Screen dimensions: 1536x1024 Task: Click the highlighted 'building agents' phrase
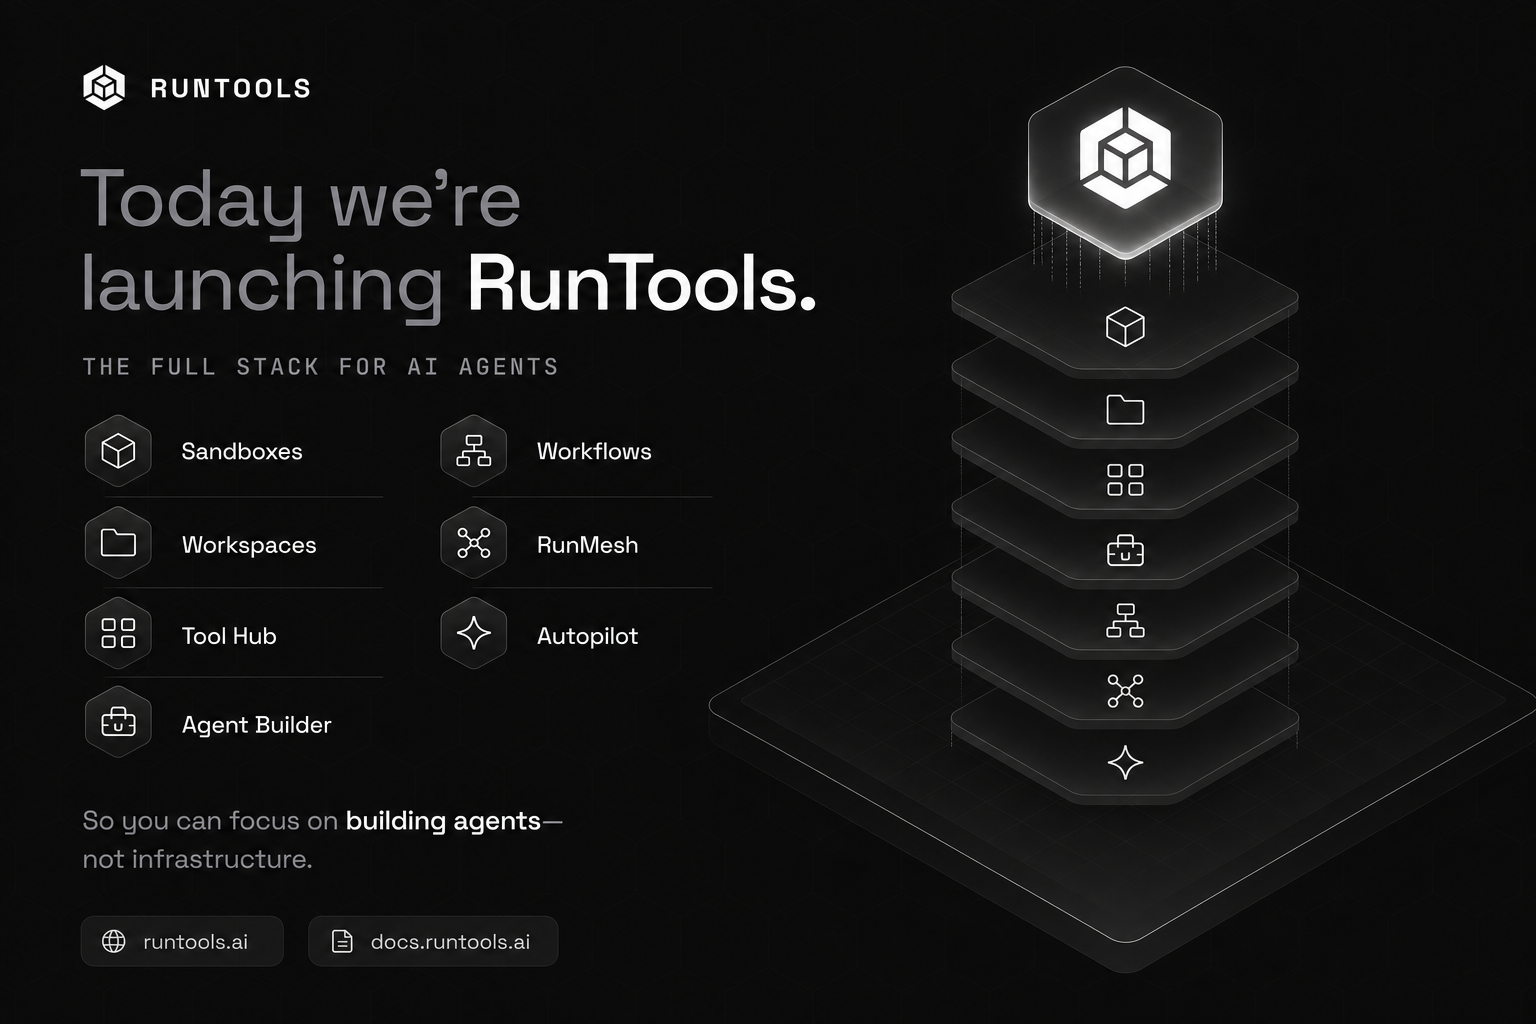tap(443, 821)
